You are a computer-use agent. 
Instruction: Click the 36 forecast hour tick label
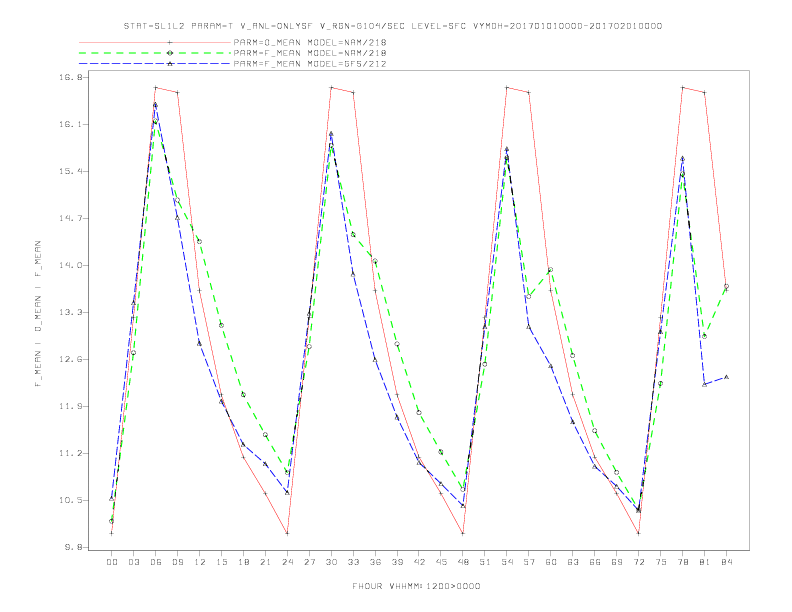pyautogui.click(x=375, y=562)
